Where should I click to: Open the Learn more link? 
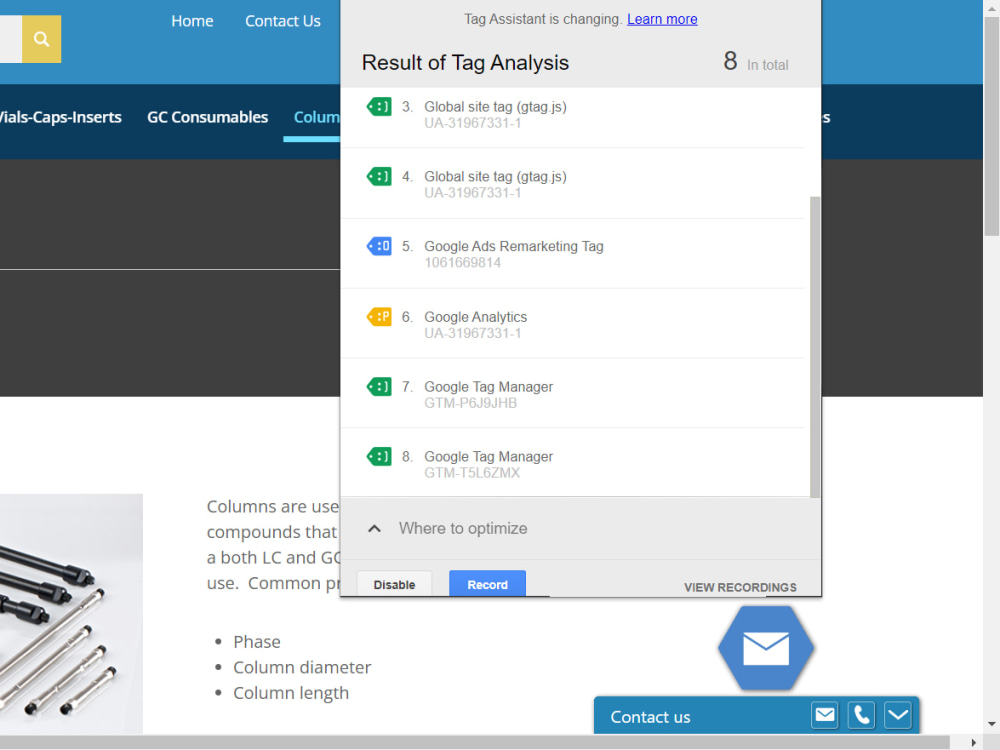point(662,18)
